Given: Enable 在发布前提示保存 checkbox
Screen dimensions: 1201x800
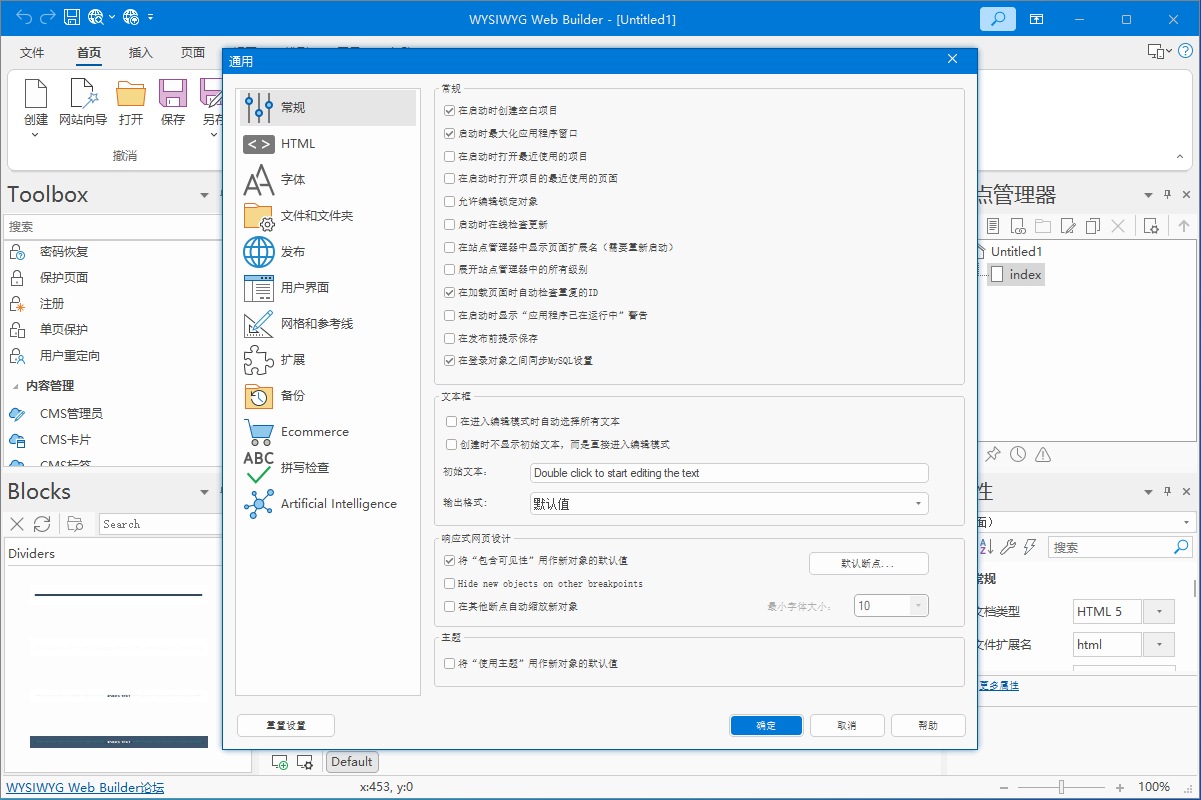Looking at the screenshot, I should click(449, 338).
